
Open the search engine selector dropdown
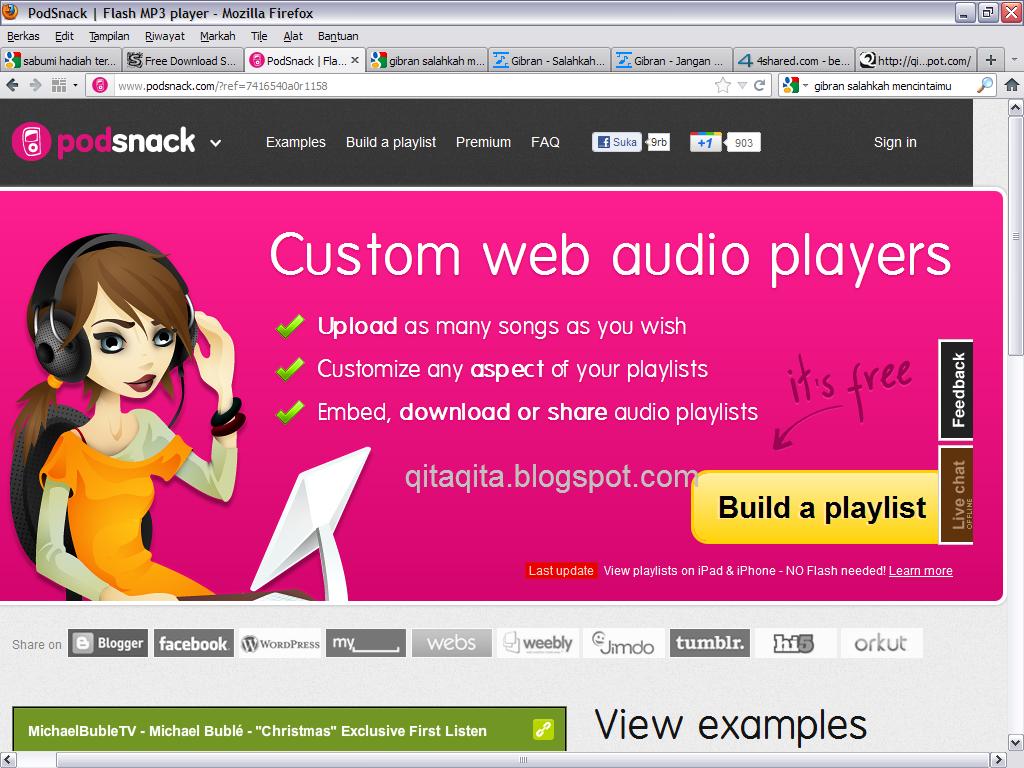[x=806, y=86]
